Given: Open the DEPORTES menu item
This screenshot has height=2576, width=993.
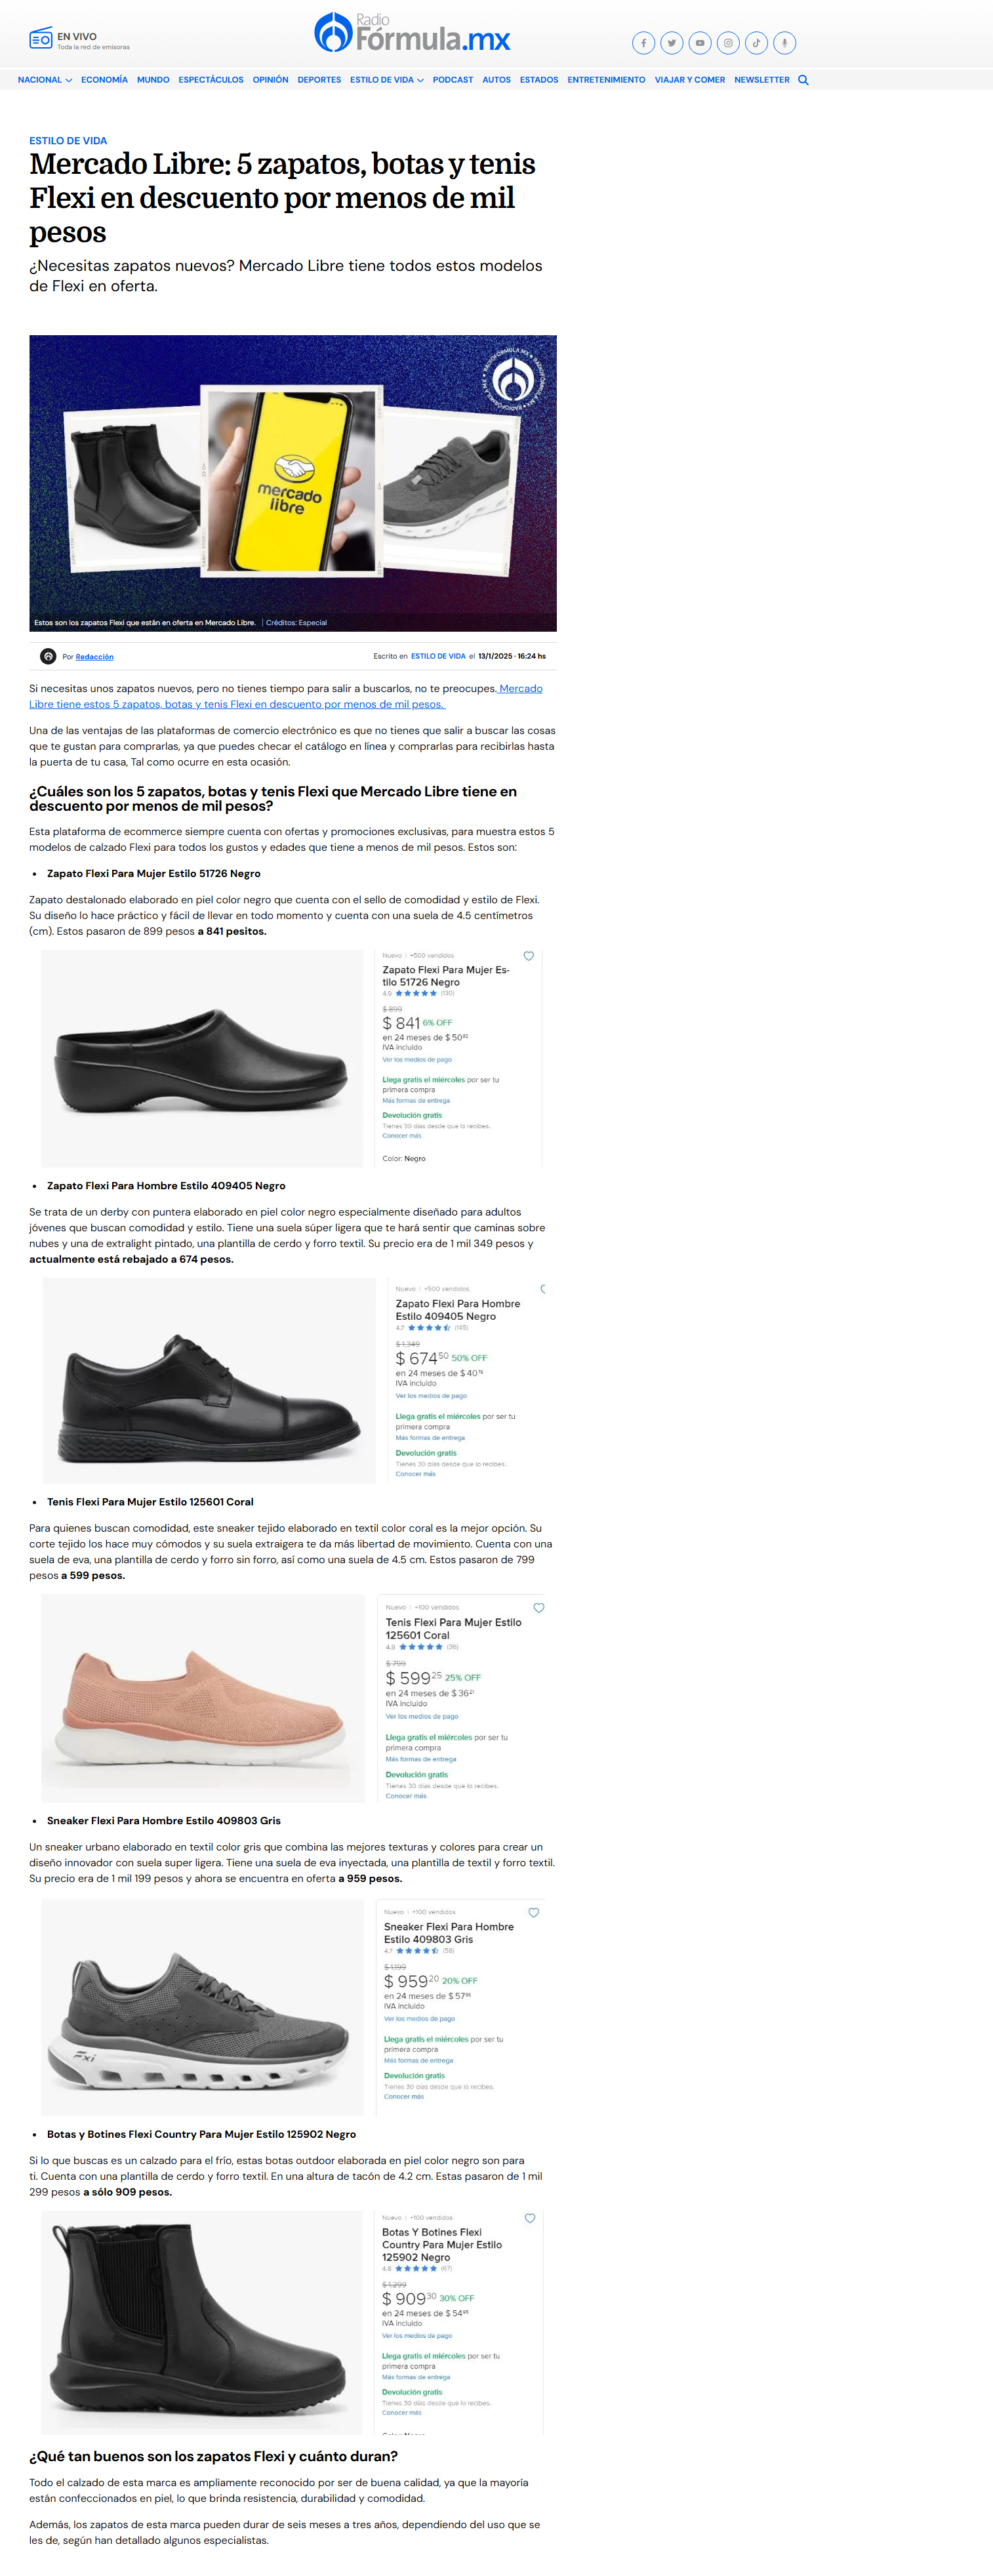Looking at the screenshot, I should (x=319, y=80).
